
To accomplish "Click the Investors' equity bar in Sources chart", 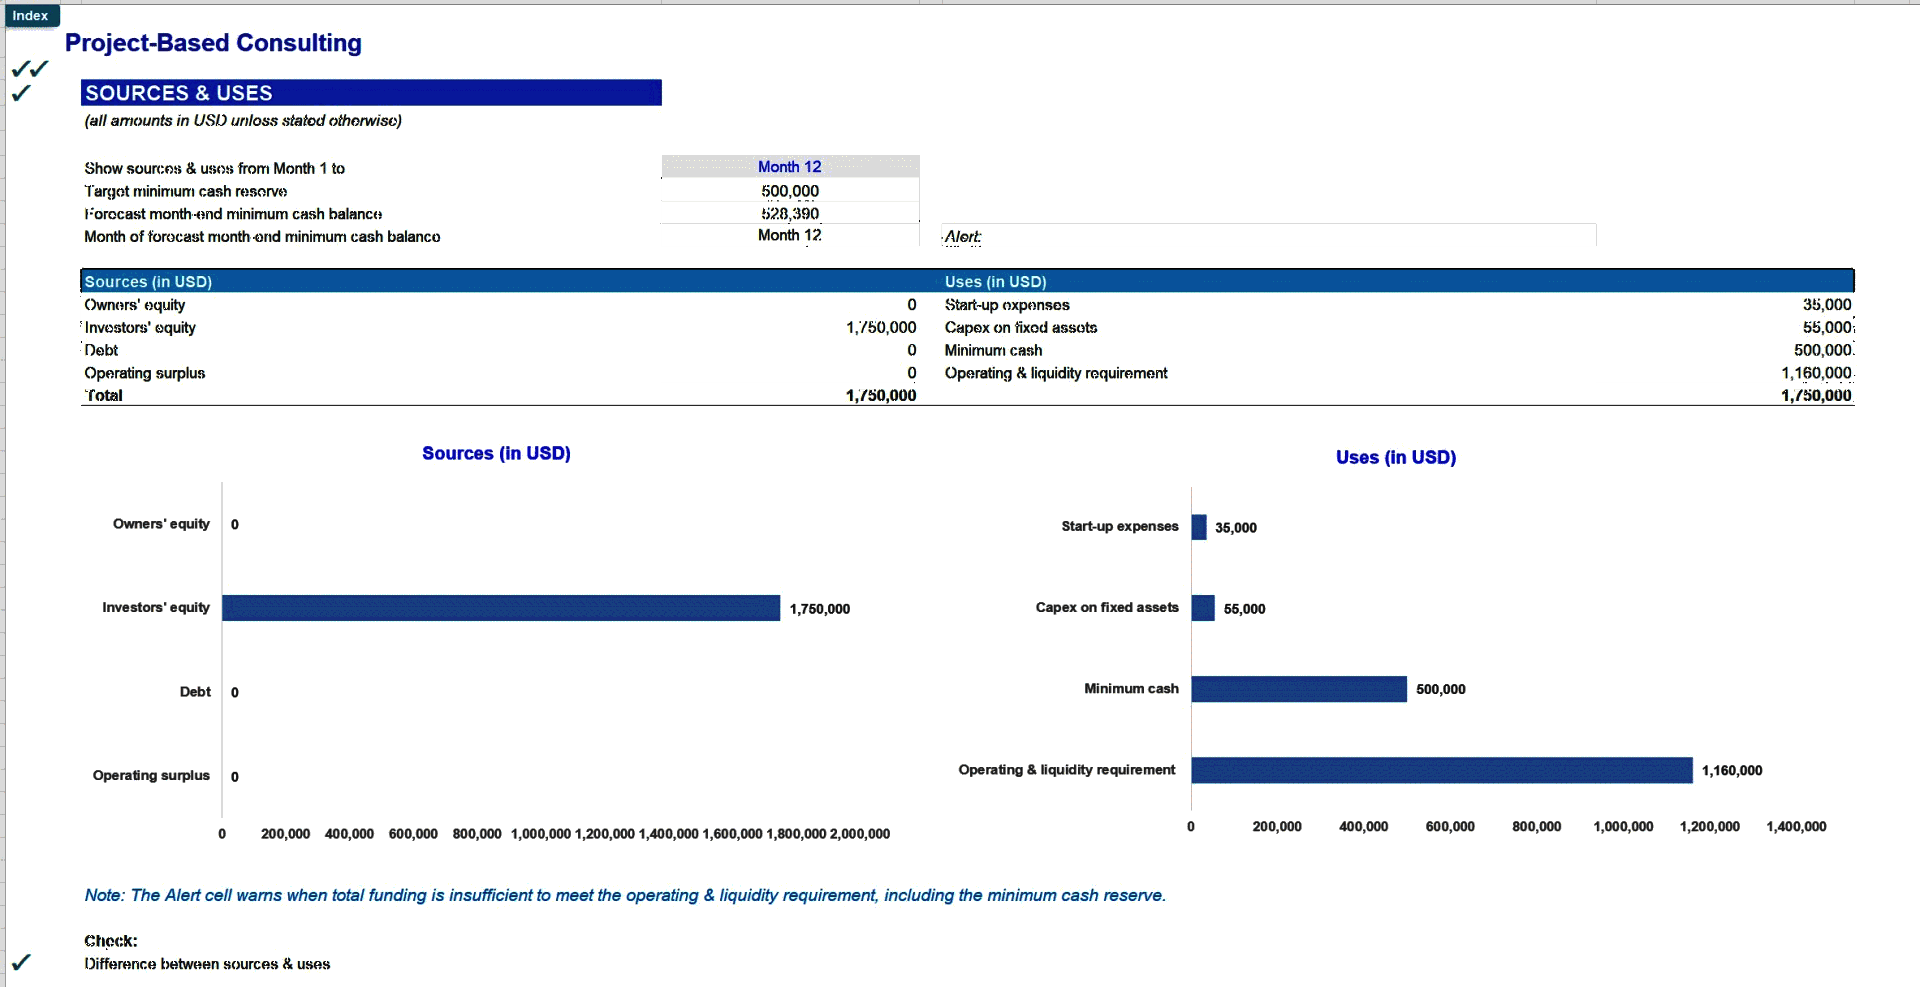I will click(500, 607).
